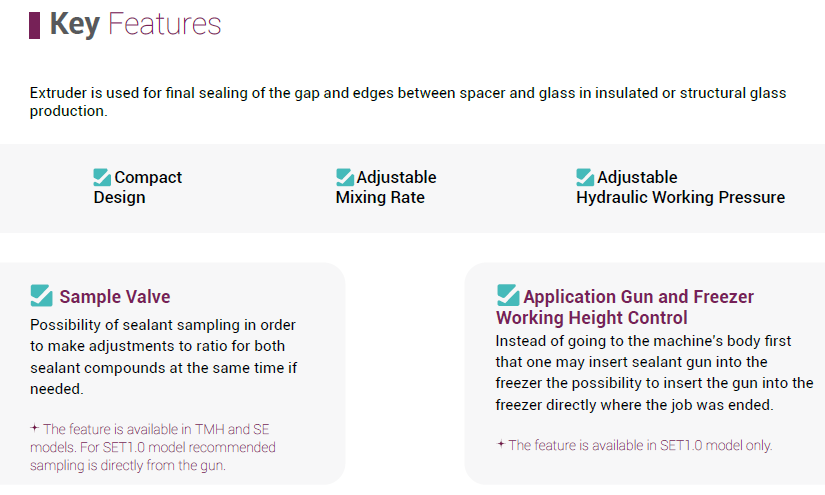Click the checkmark icon beside Adjustable Mixing Rate
Screen dimensions: 825x495
(345, 177)
